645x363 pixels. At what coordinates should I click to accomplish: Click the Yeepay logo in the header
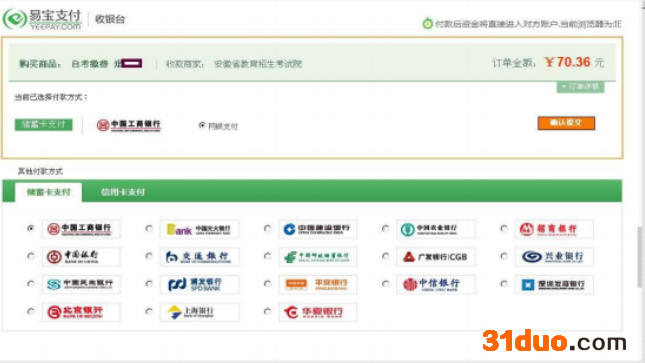click(42, 19)
